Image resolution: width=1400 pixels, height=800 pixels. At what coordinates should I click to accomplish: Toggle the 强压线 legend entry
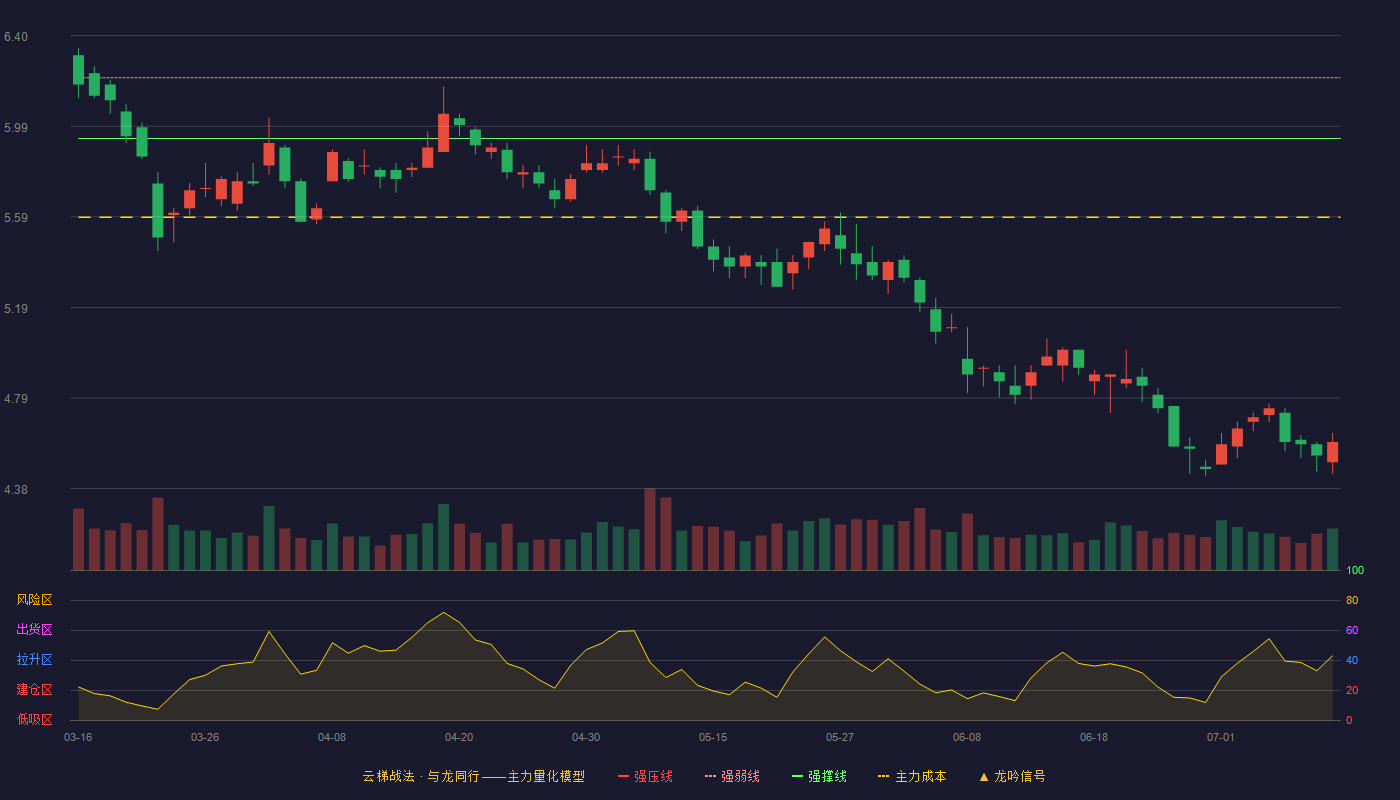pyautogui.click(x=645, y=776)
